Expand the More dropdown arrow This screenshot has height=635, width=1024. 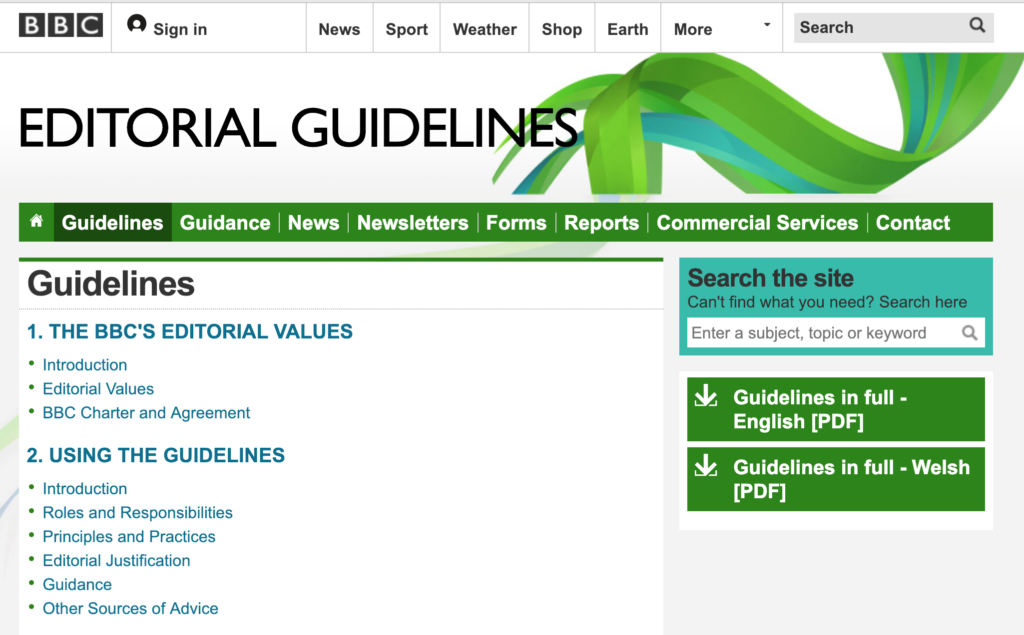pyautogui.click(x=767, y=25)
